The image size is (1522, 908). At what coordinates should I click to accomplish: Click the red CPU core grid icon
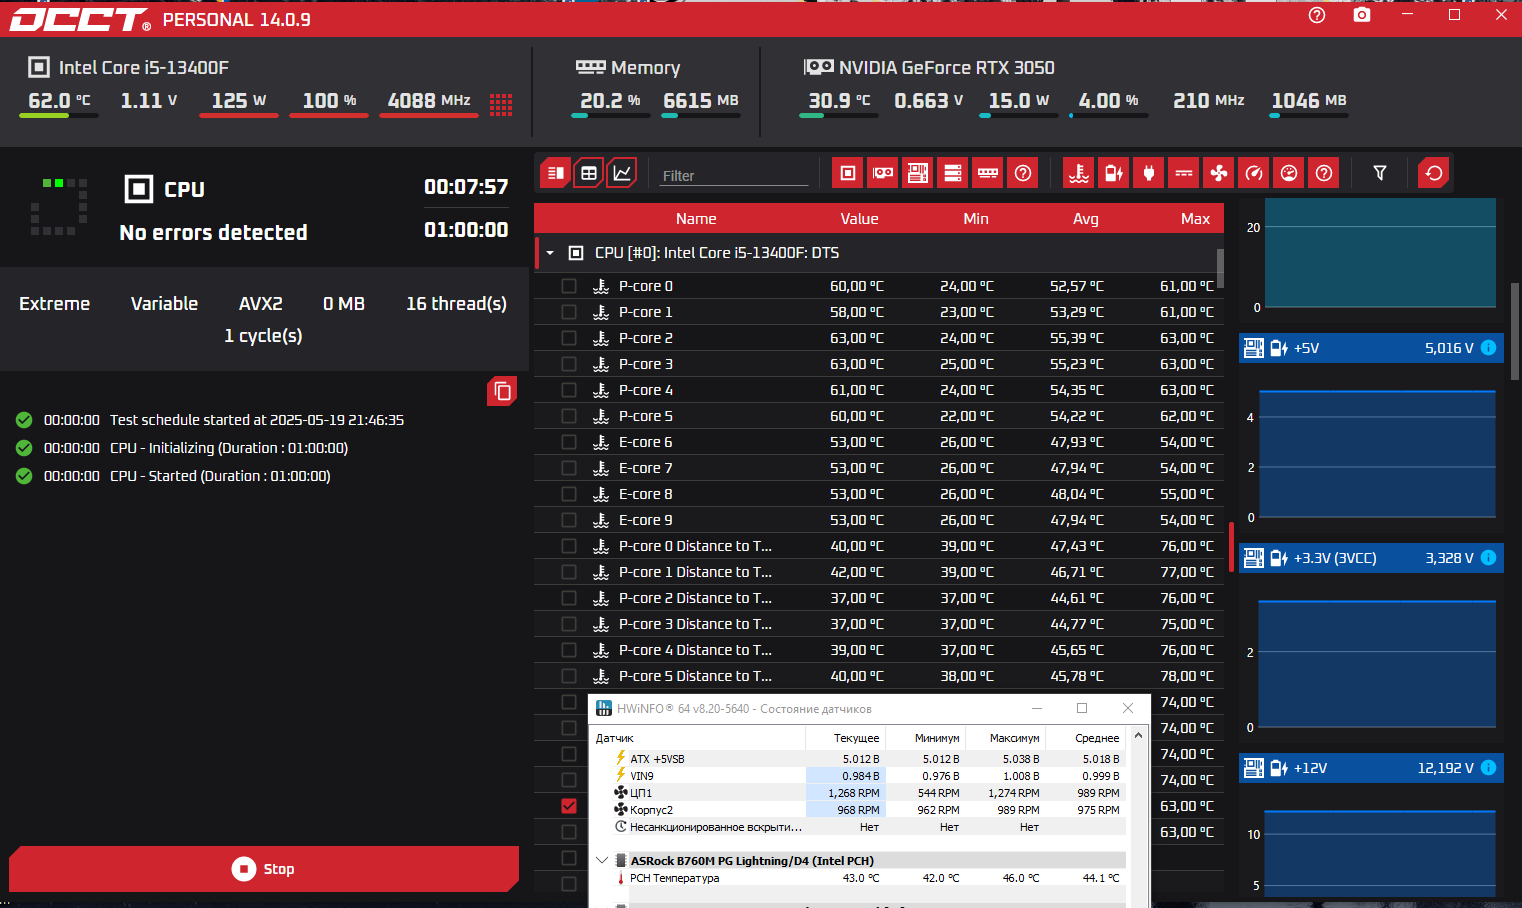tap(501, 104)
